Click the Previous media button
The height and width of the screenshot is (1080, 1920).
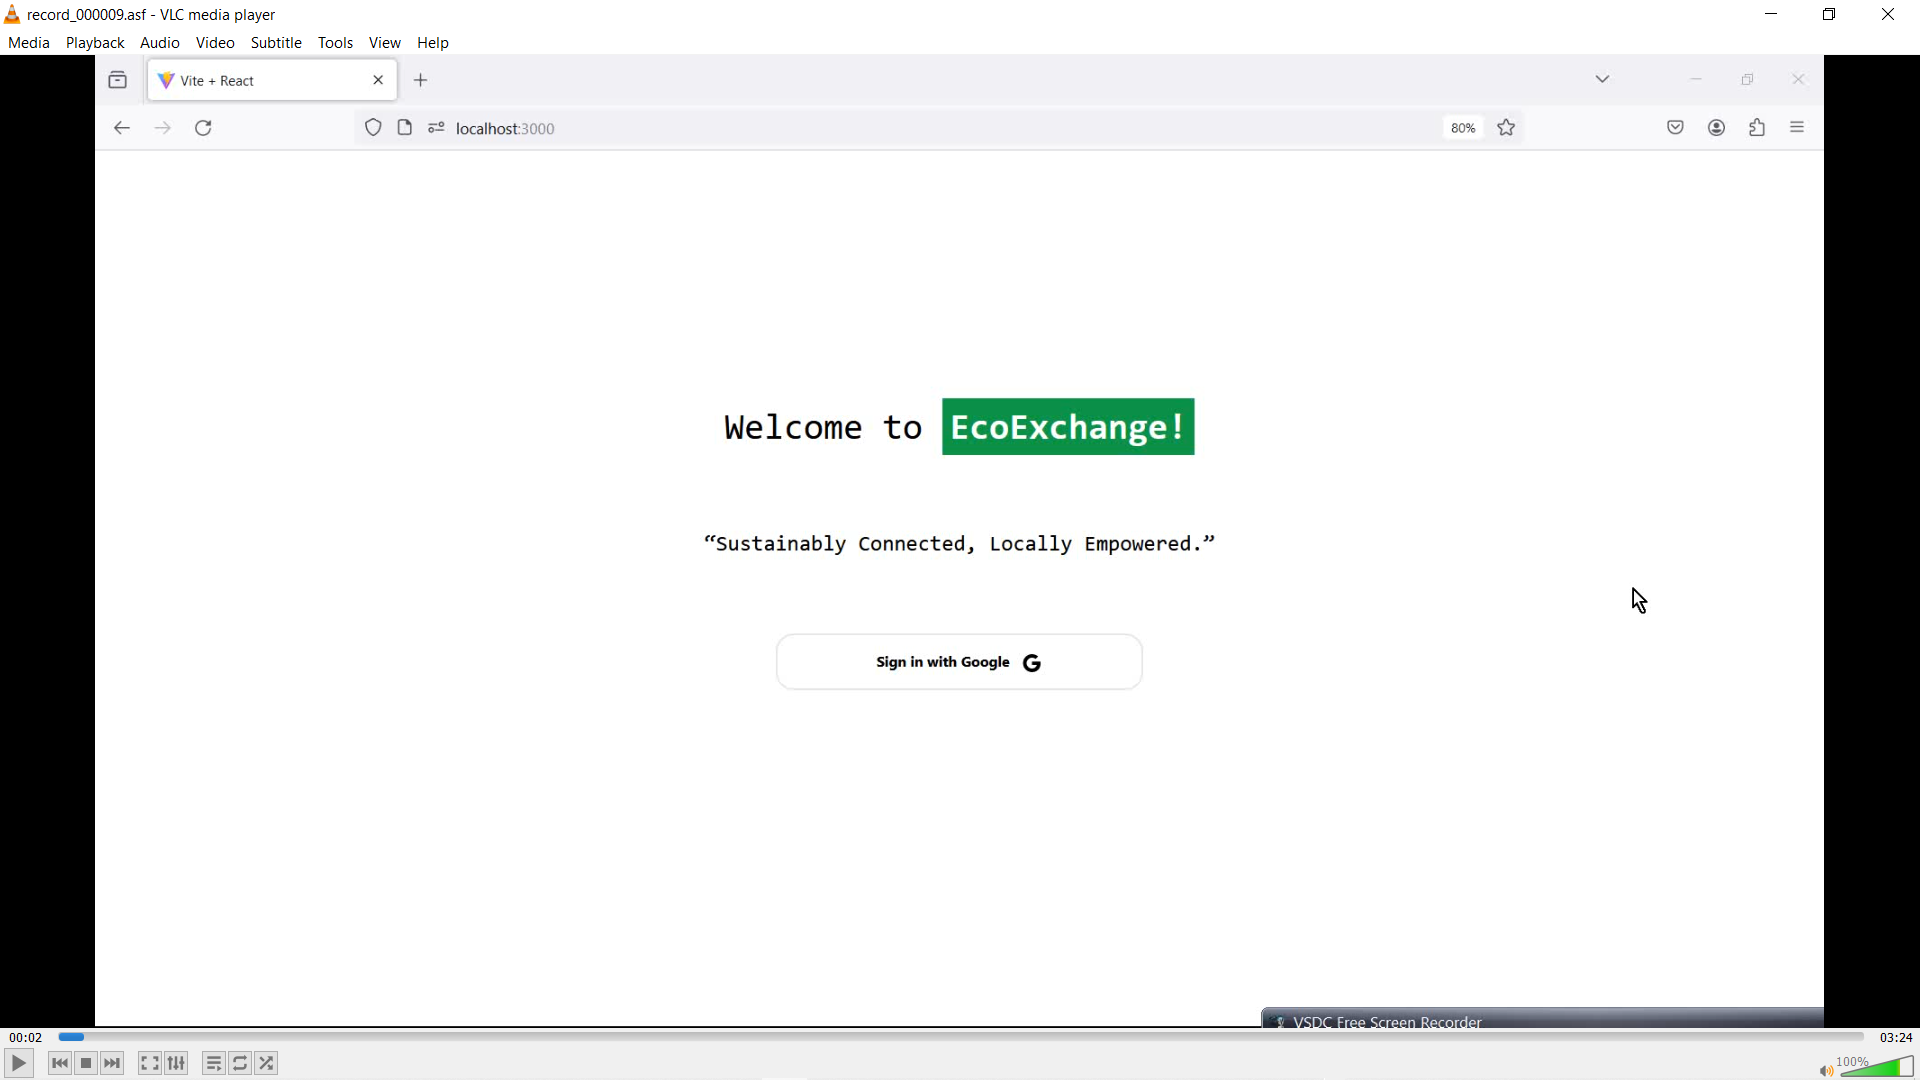[x=60, y=1063]
